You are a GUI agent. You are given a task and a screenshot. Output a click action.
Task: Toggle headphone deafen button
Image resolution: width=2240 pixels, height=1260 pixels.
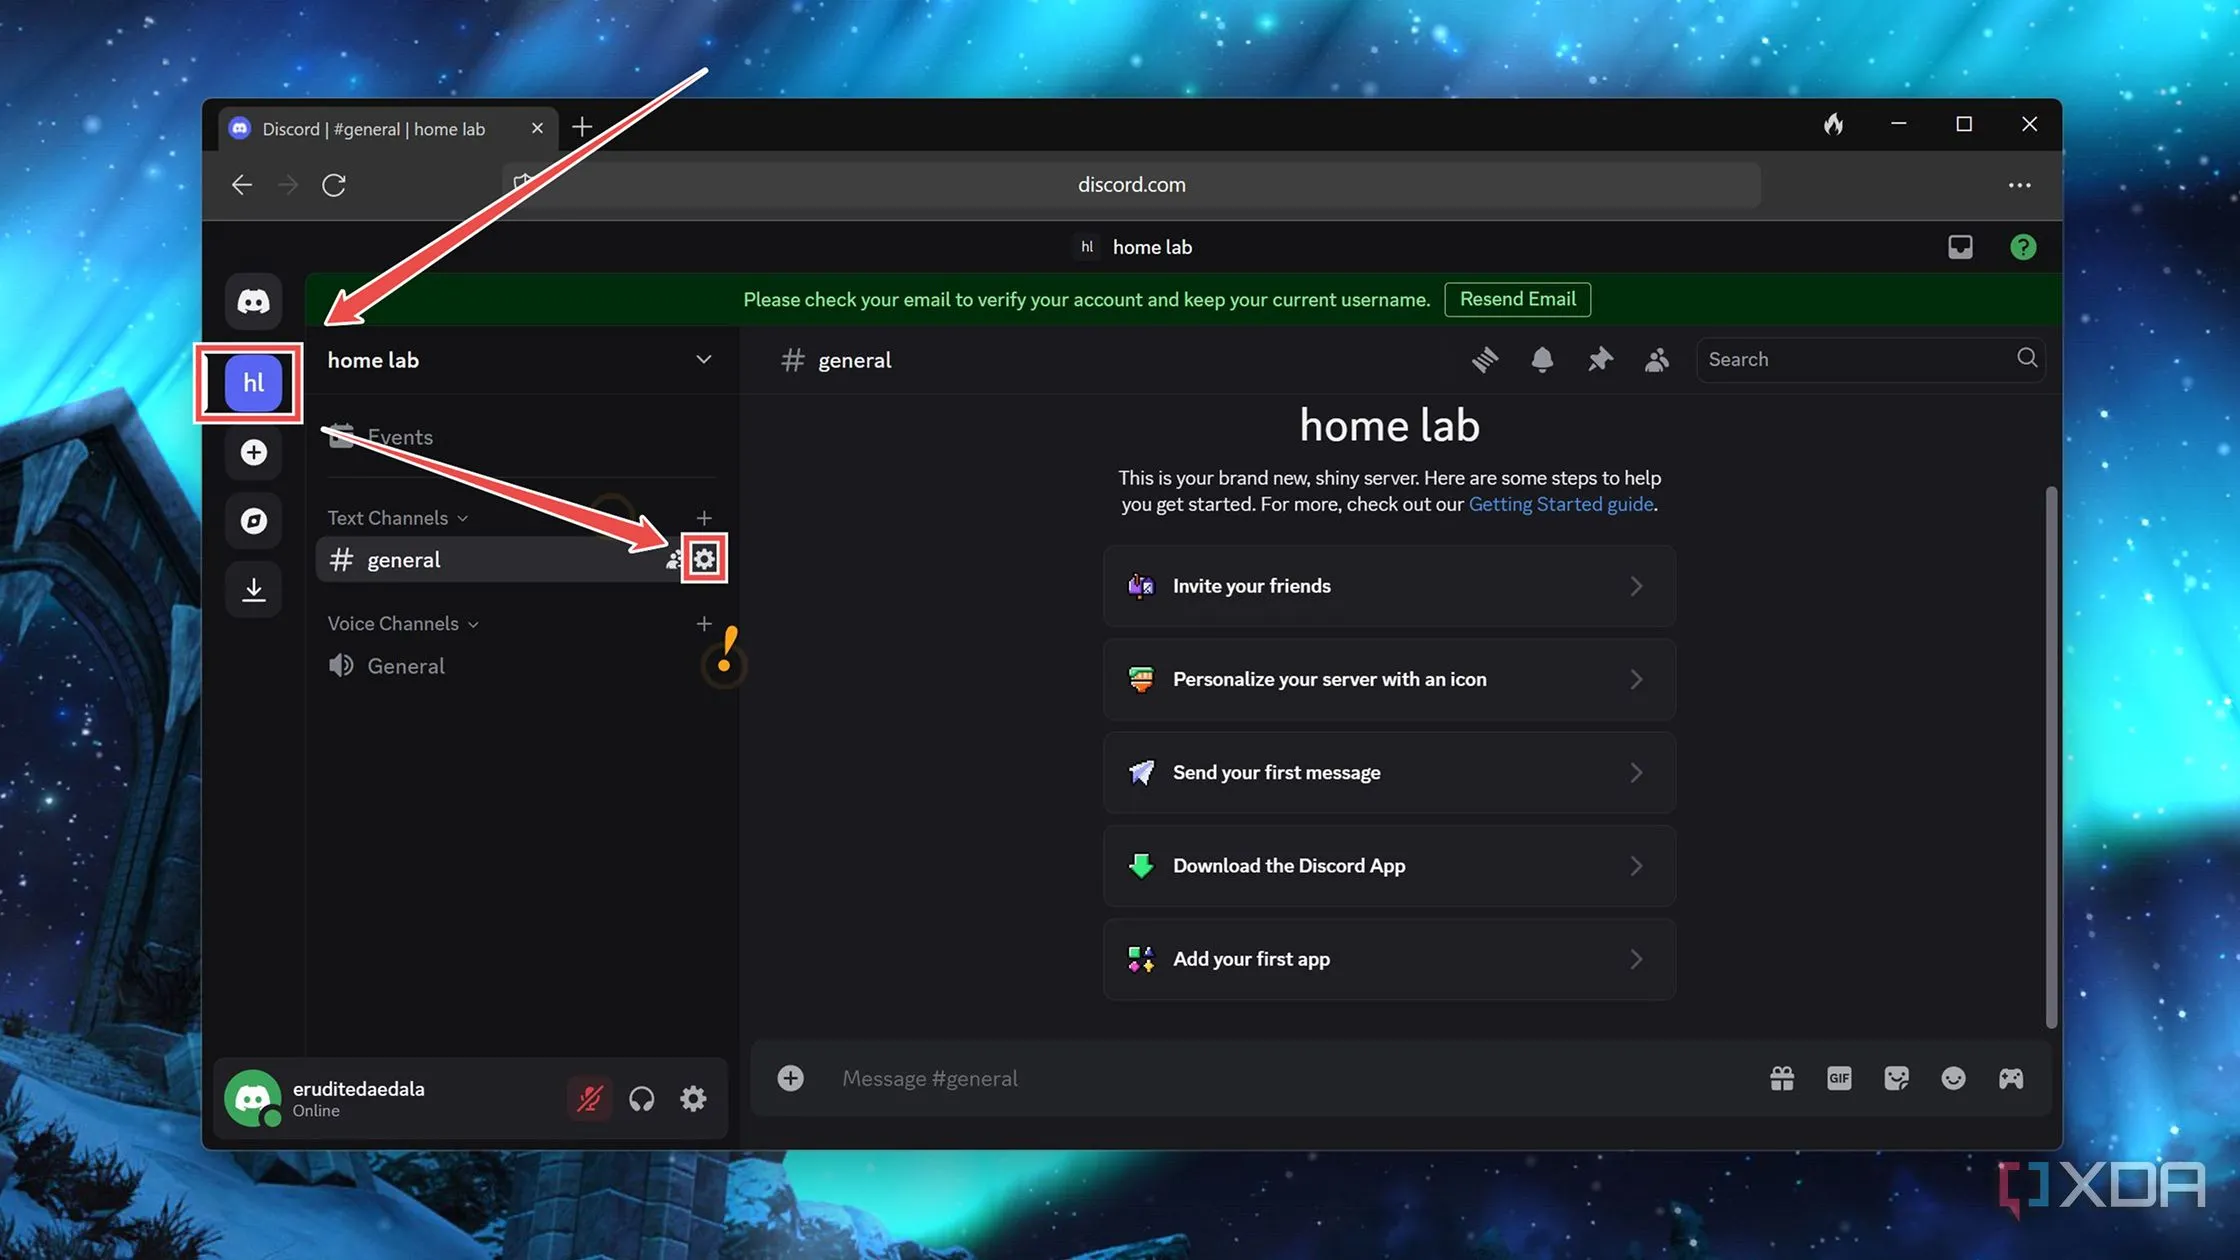(641, 1099)
